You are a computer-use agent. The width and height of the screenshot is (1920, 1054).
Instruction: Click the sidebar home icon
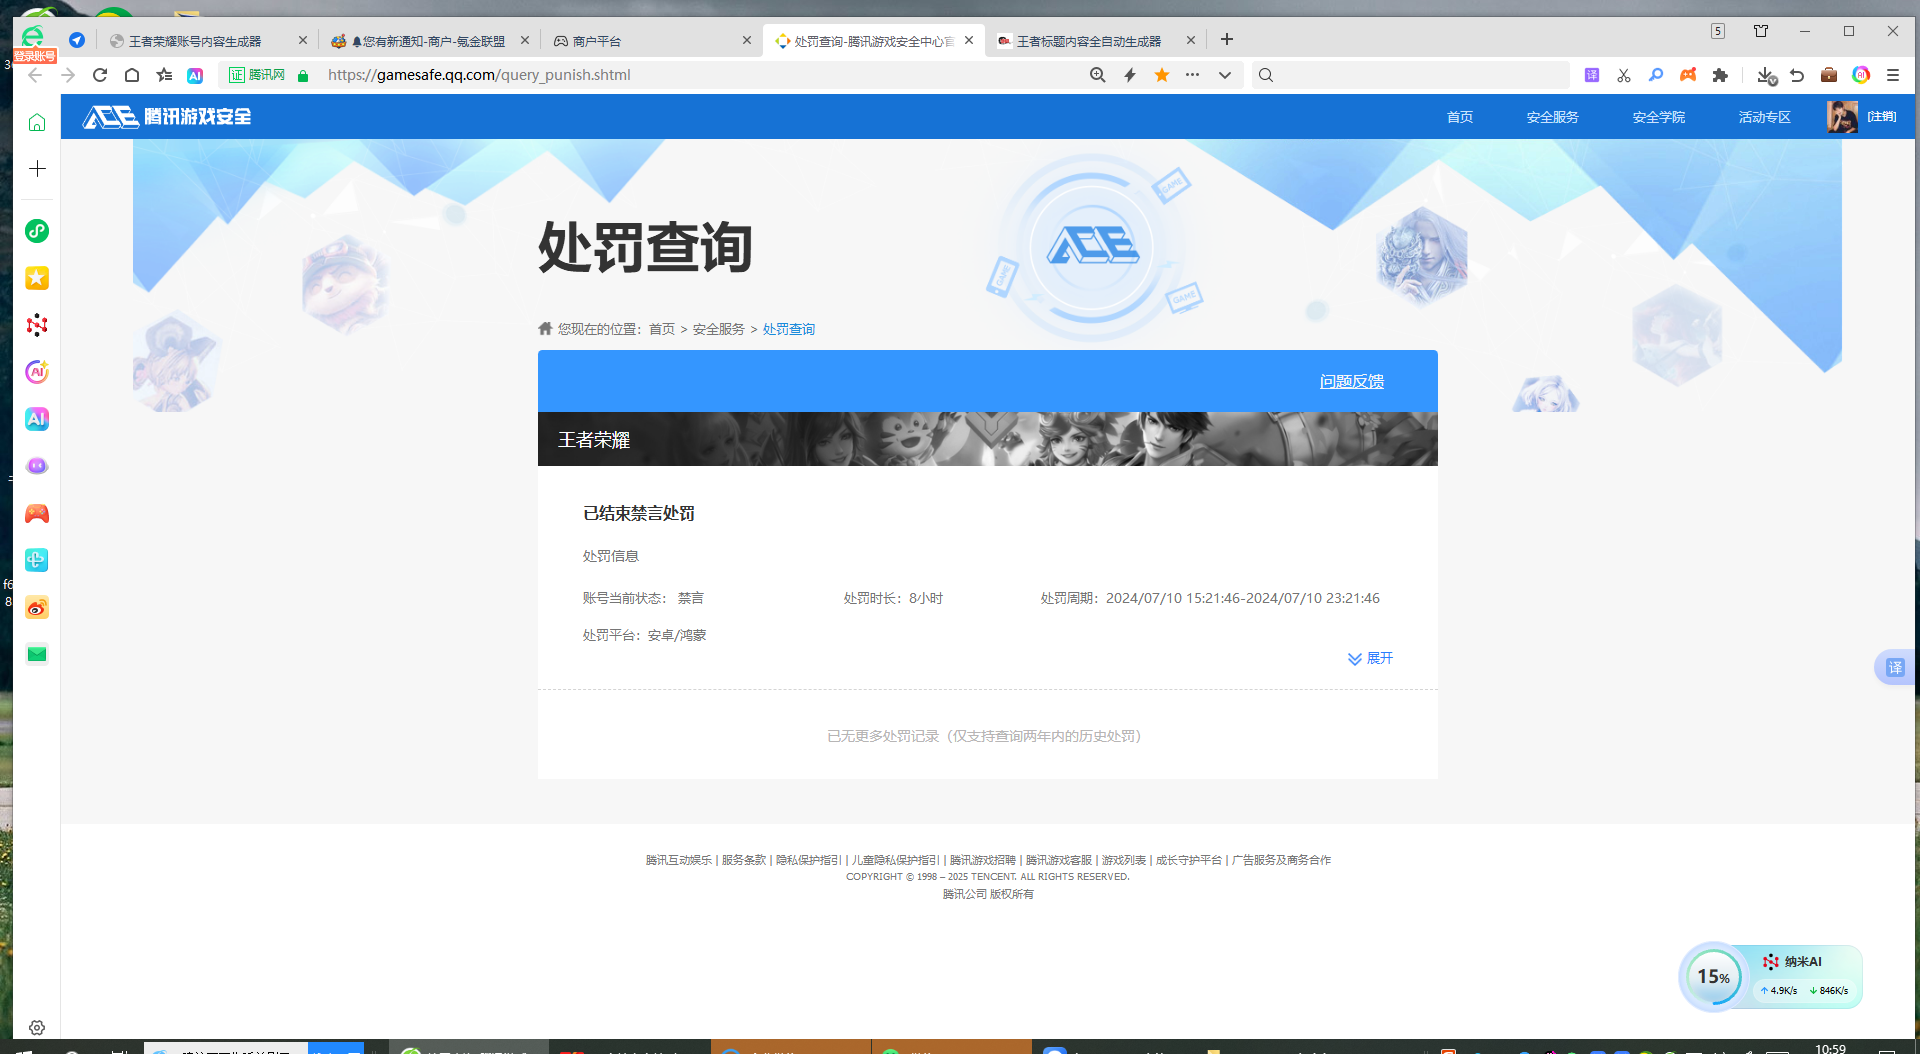(x=37, y=122)
